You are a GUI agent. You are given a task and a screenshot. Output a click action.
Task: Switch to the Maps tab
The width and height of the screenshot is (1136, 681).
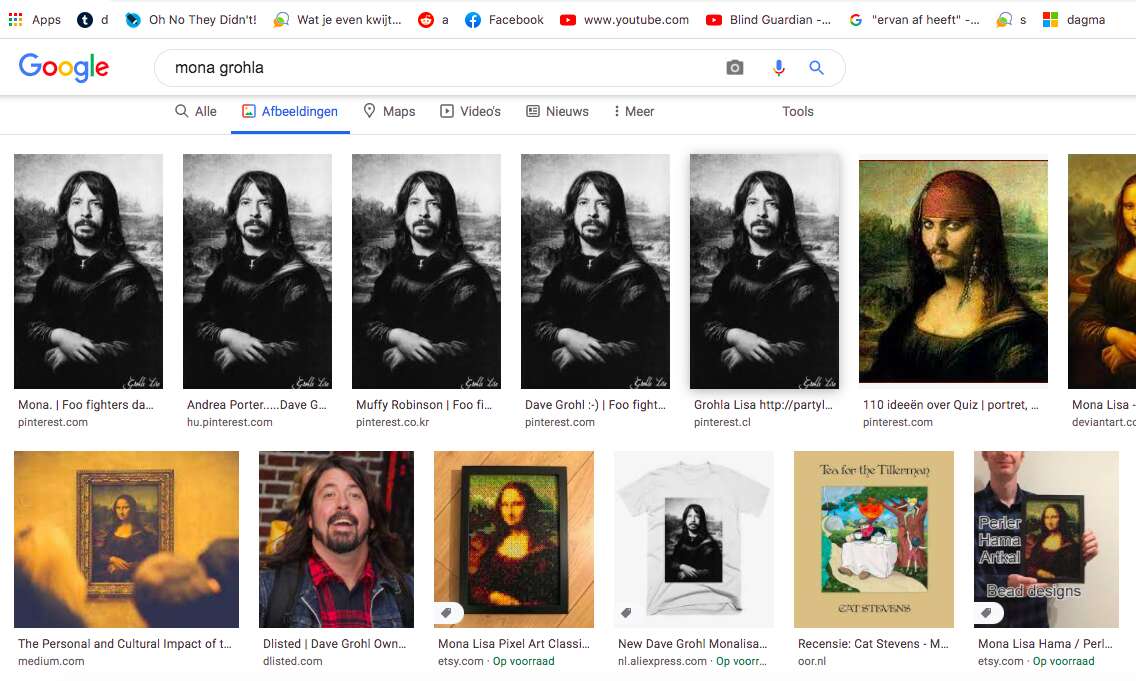389,111
